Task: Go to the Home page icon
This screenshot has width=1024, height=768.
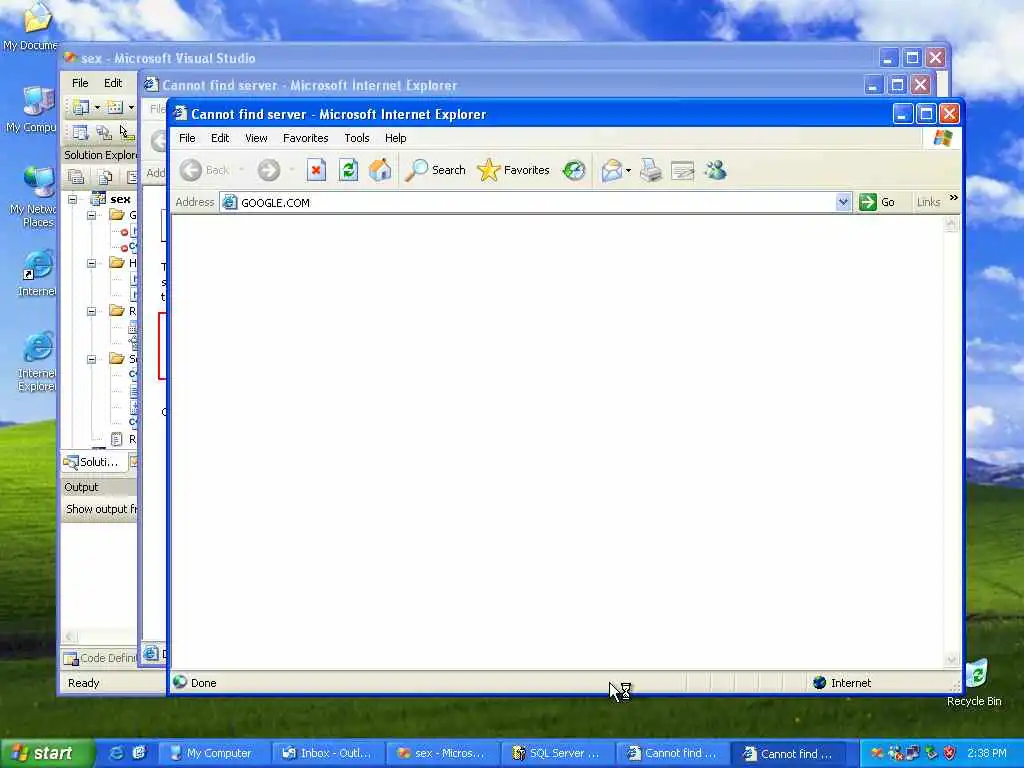Action: click(x=380, y=170)
